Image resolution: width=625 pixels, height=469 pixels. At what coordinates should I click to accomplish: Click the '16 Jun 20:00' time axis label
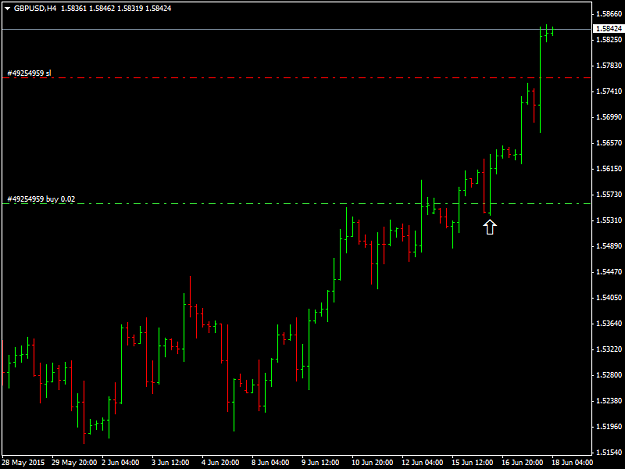pos(522,463)
